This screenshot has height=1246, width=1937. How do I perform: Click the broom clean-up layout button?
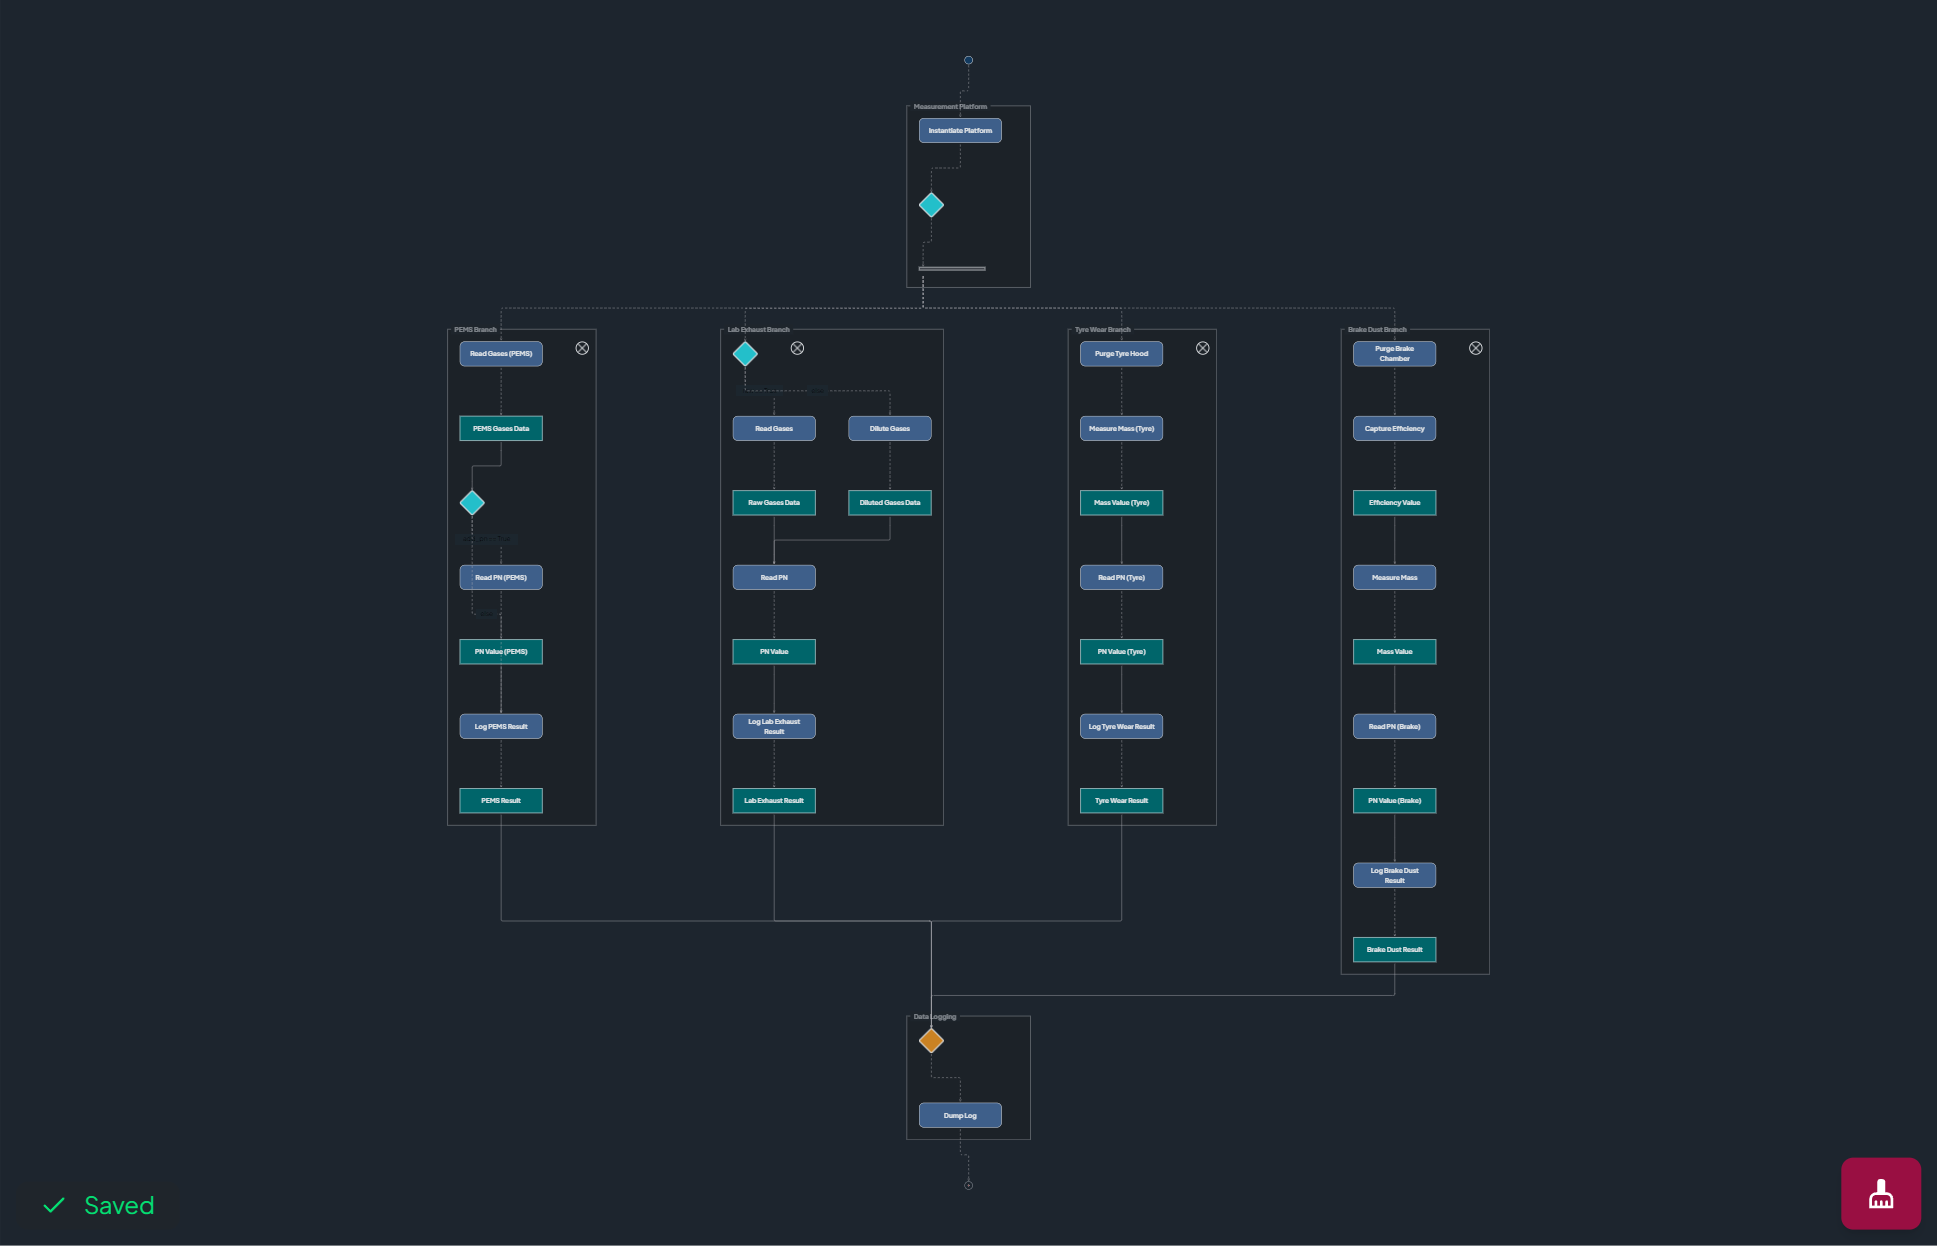1880,1193
